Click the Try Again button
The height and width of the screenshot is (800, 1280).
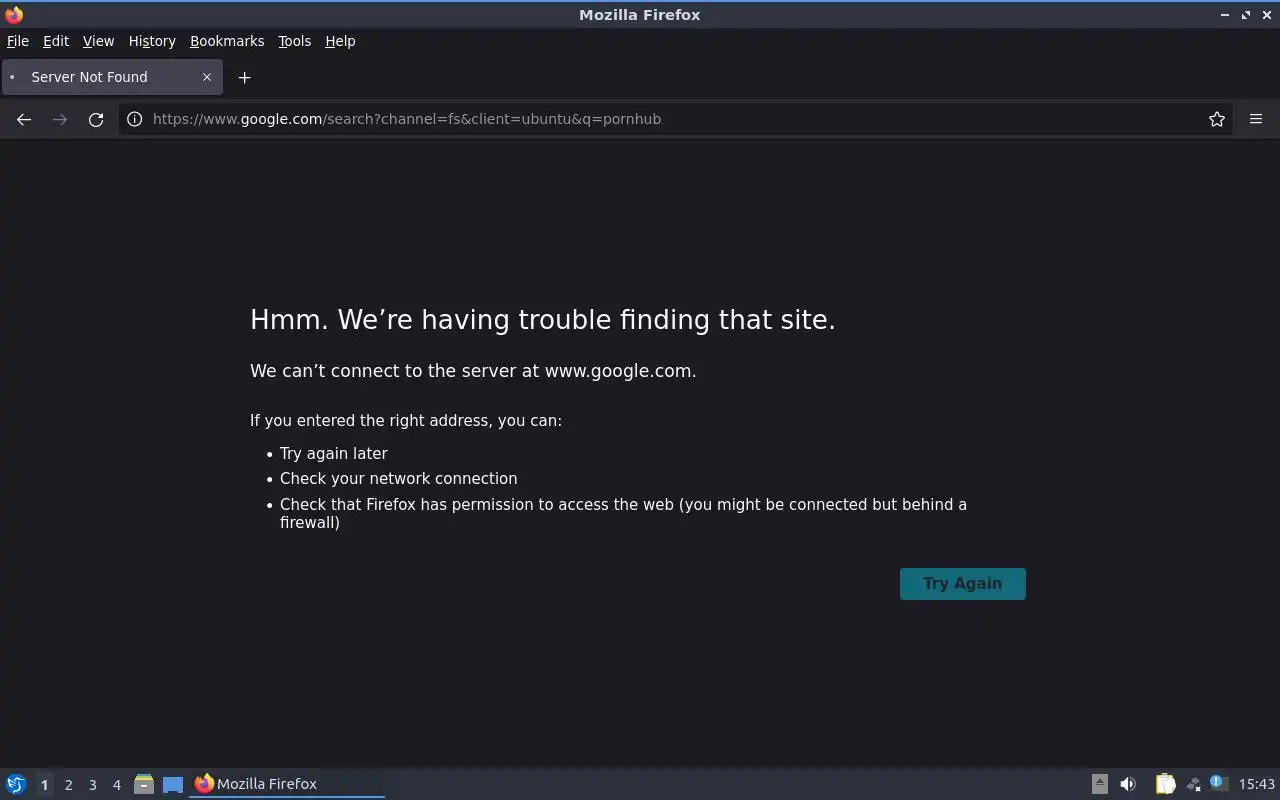pos(963,584)
